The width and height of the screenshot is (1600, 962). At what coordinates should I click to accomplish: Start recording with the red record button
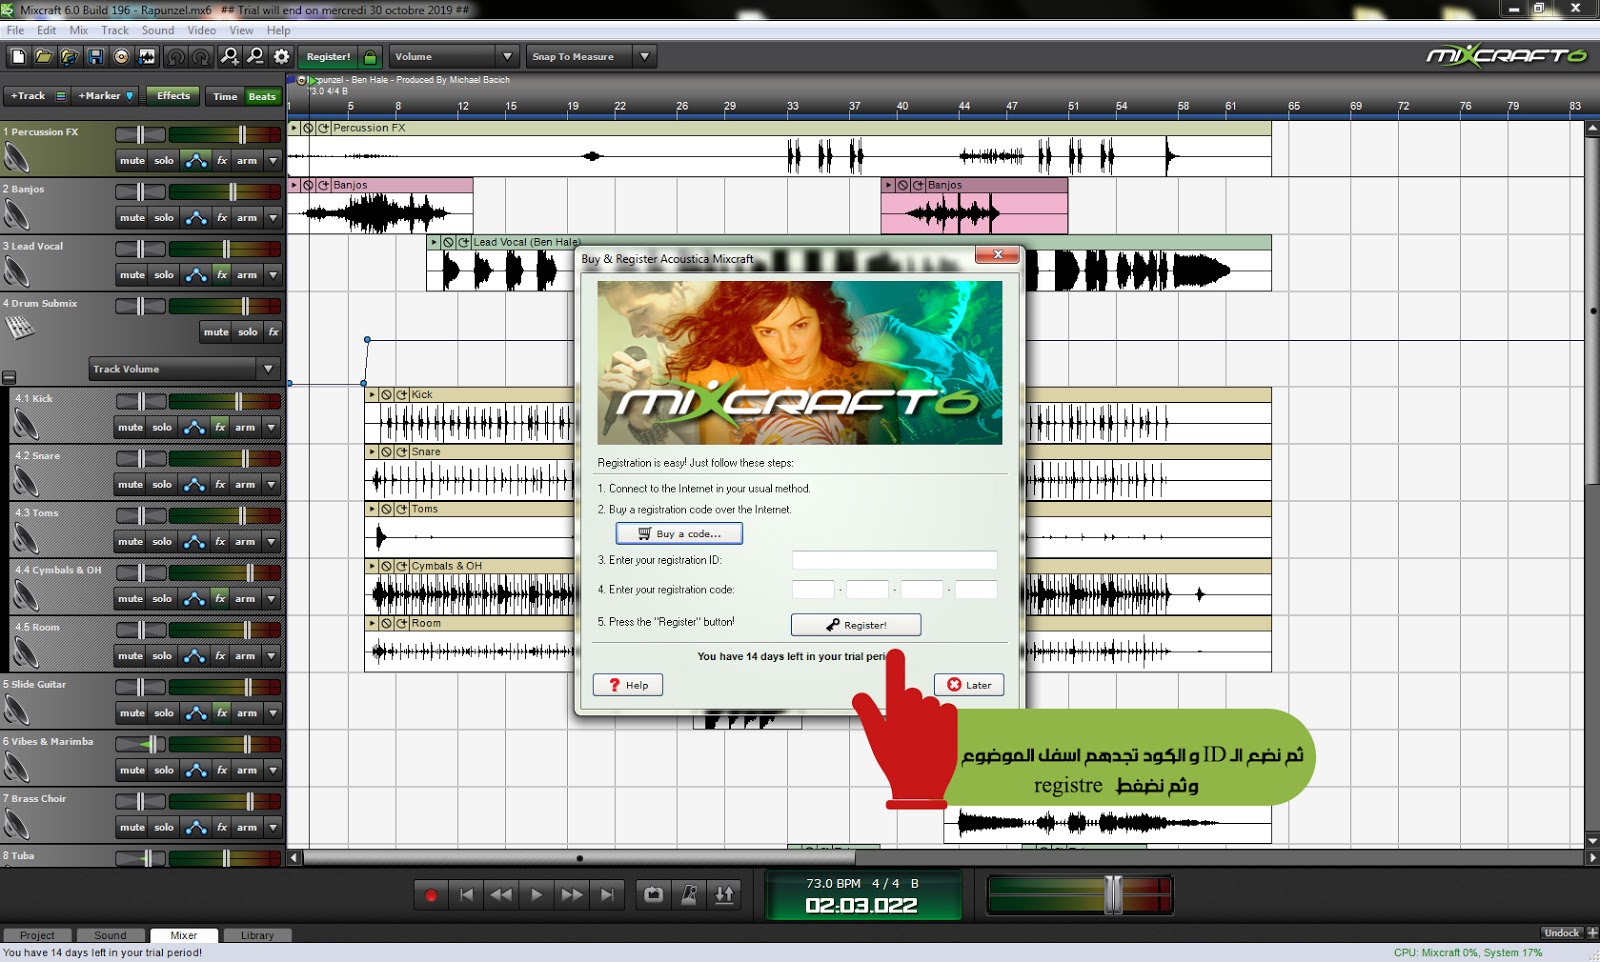[x=431, y=895]
